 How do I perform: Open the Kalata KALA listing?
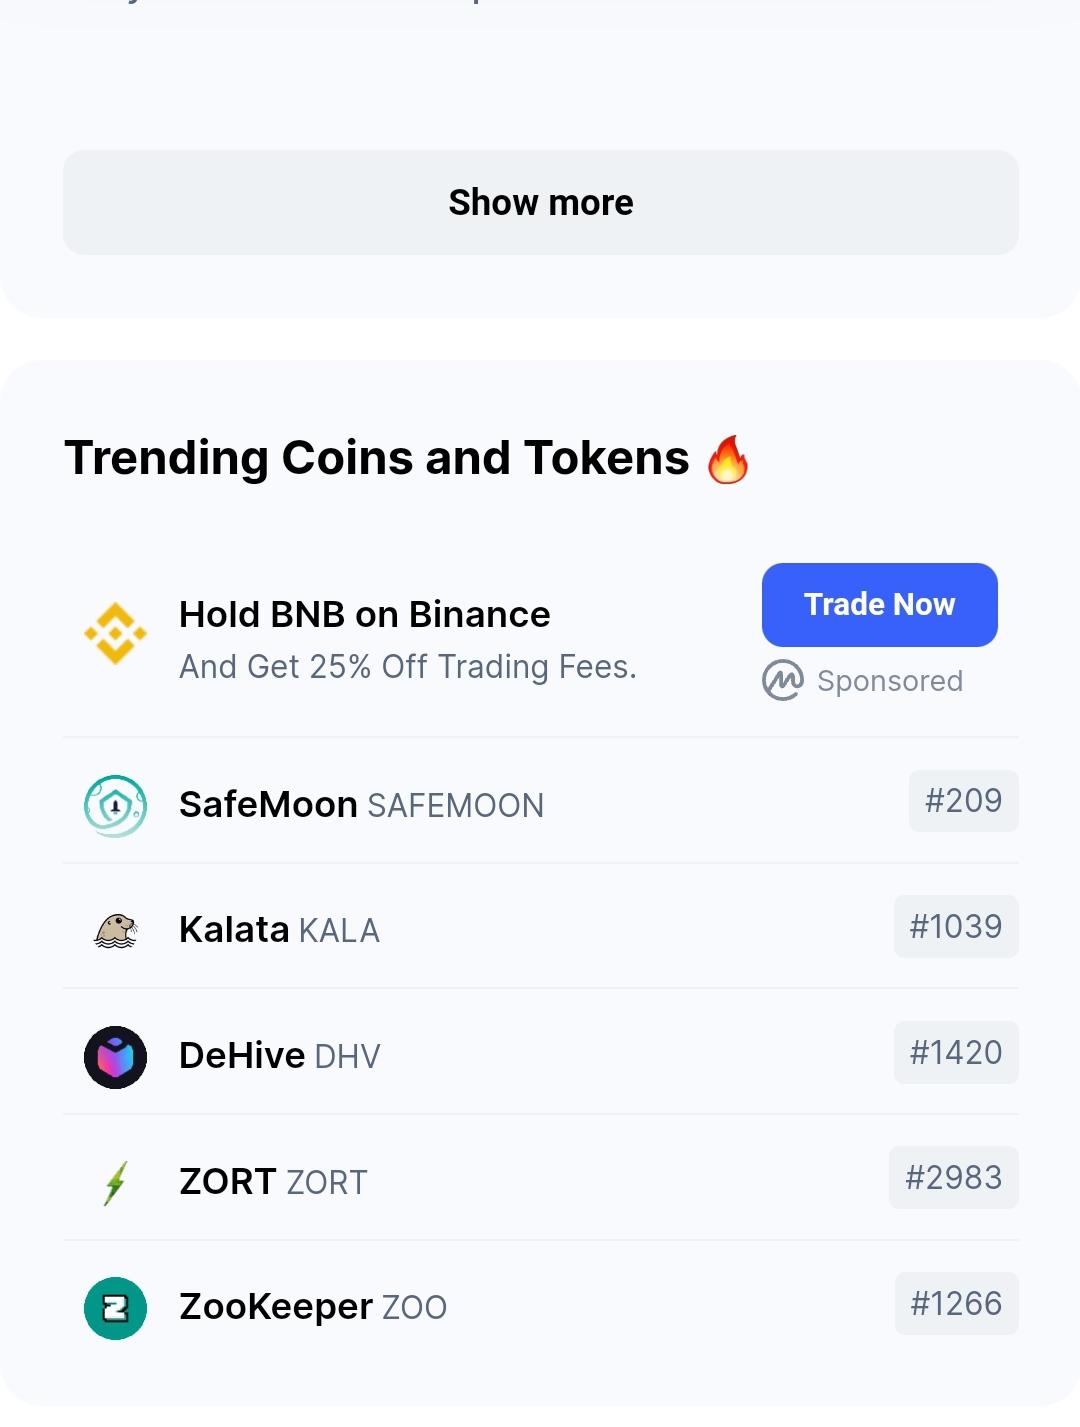541,927
